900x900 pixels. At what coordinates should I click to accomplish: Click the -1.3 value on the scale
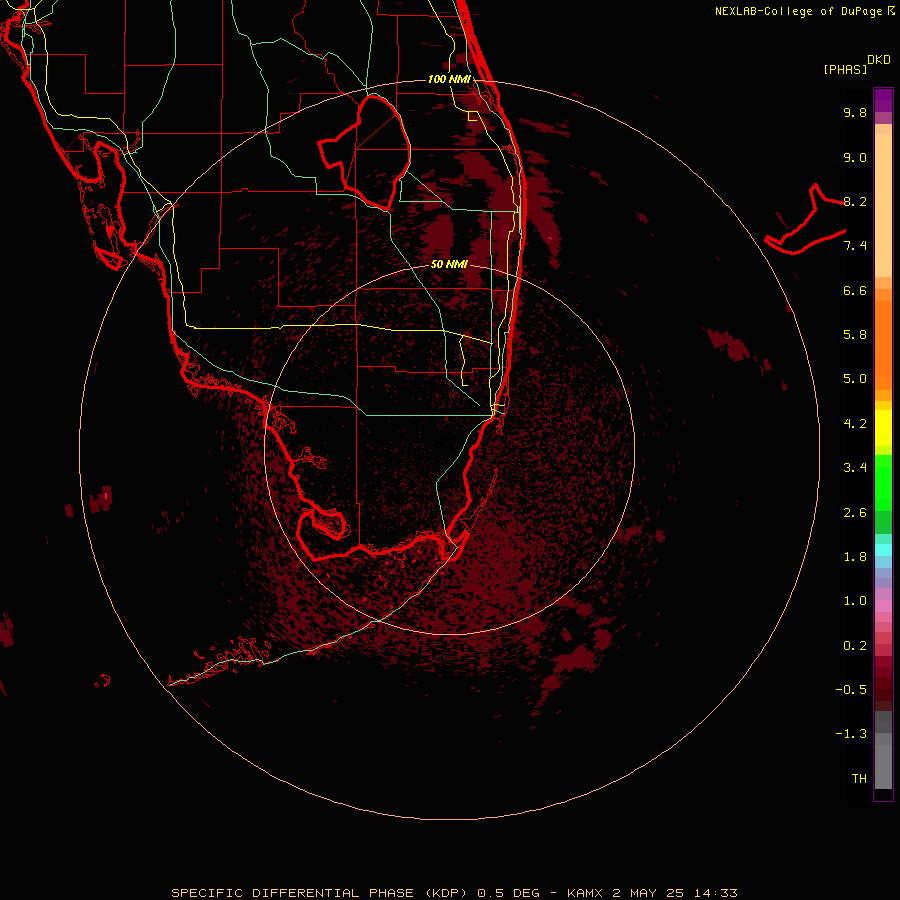click(851, 734)
